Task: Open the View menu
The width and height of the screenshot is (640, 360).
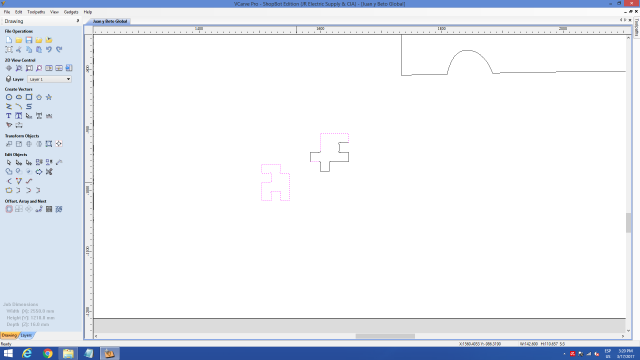Action: point(54,12)
